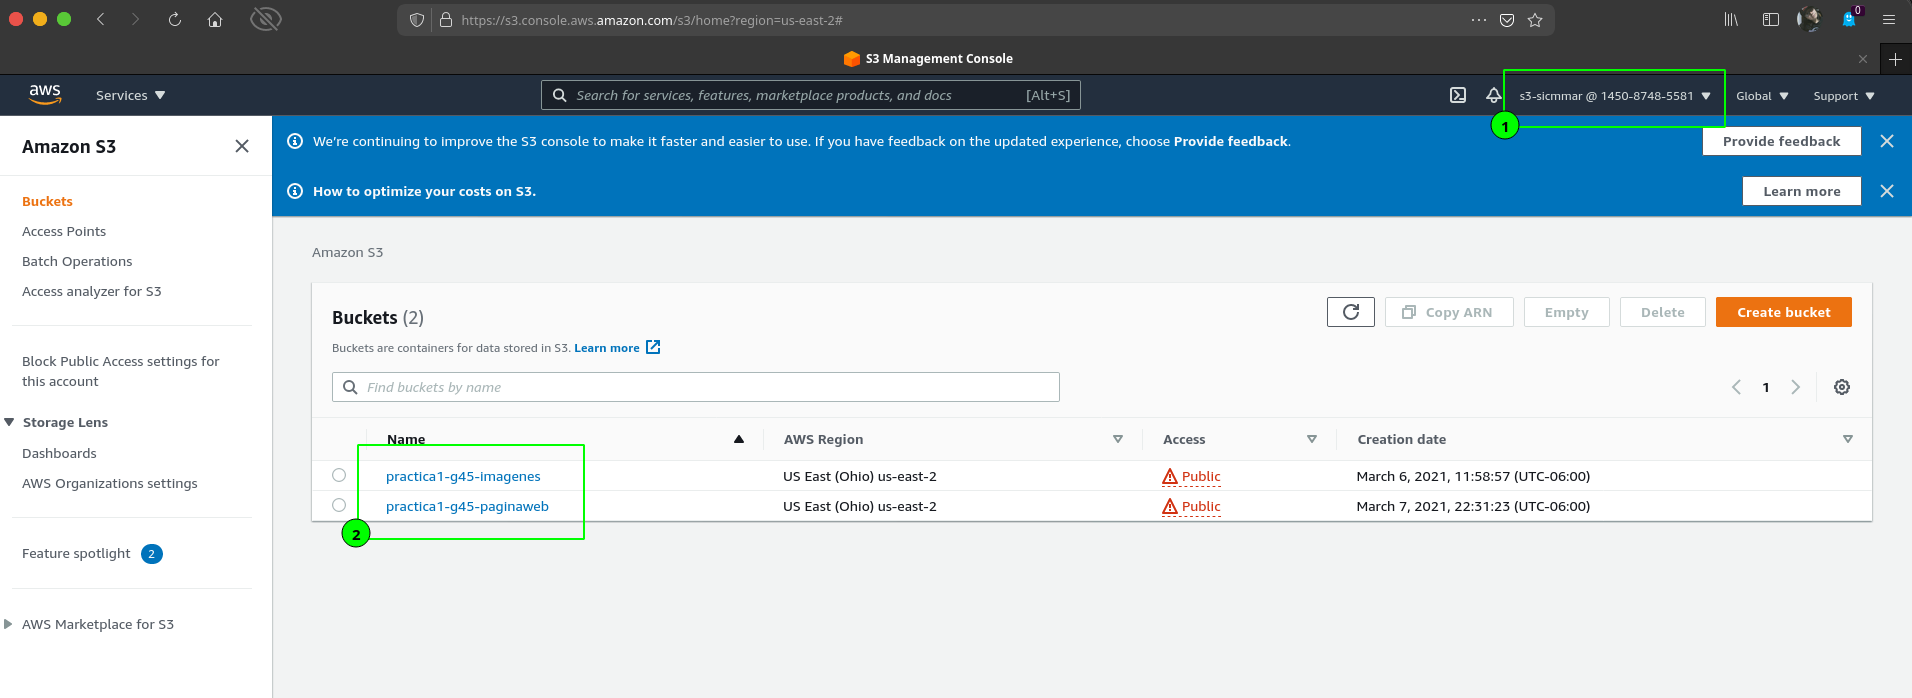Open table preferences gear icon
This screenshot has width=1912, height=698.
pos(1842,387)
